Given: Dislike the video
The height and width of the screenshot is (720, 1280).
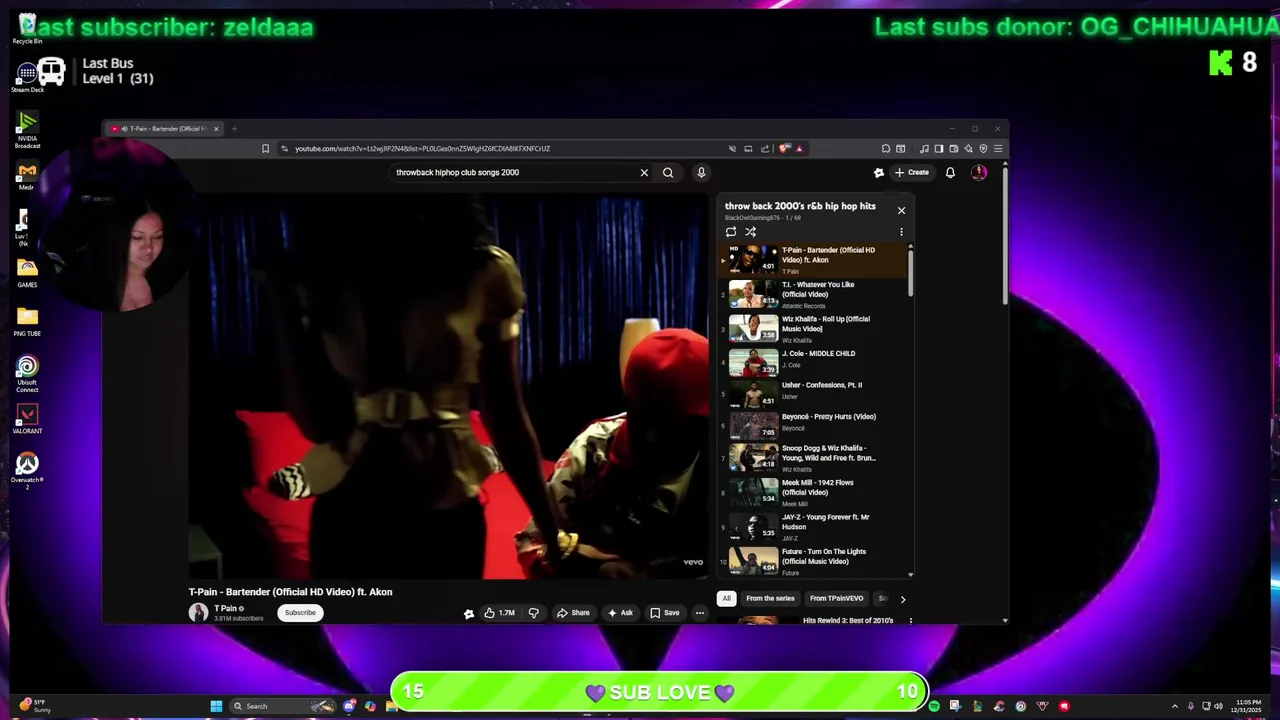Looking at the screenshot, I should [x=533, y=613].
